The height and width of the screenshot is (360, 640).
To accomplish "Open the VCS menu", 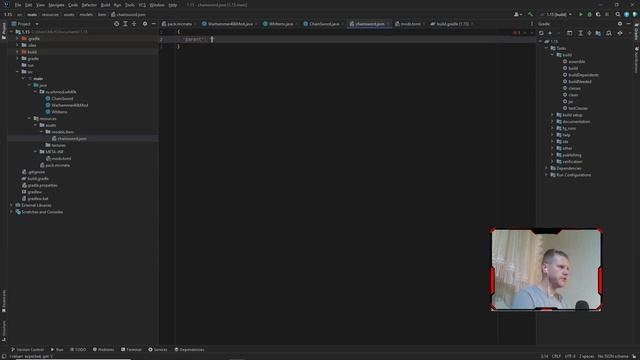I will pyautogui.click(x=142, y=5).
